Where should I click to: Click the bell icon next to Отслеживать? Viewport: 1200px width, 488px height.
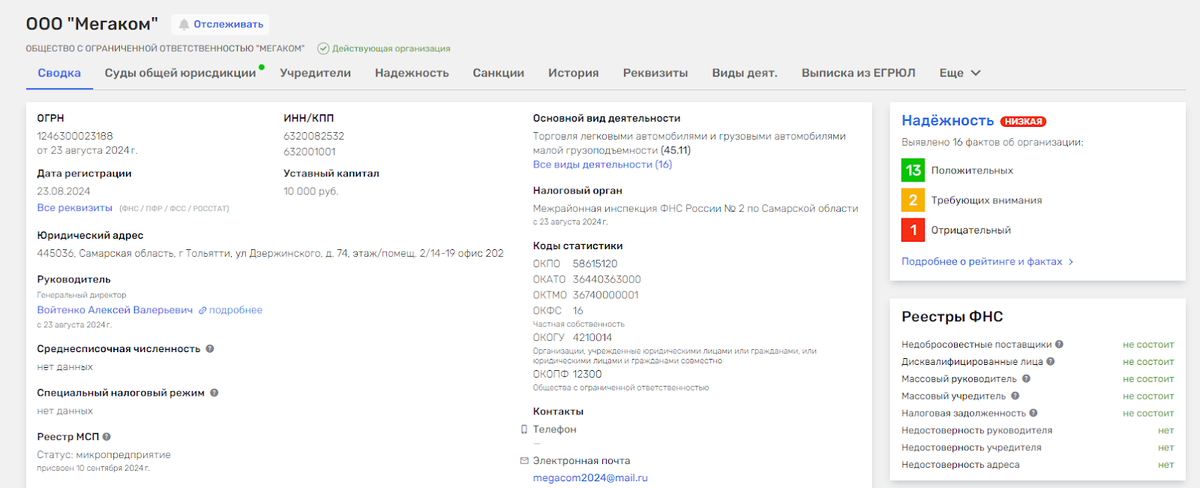click(x=184, y=24)
